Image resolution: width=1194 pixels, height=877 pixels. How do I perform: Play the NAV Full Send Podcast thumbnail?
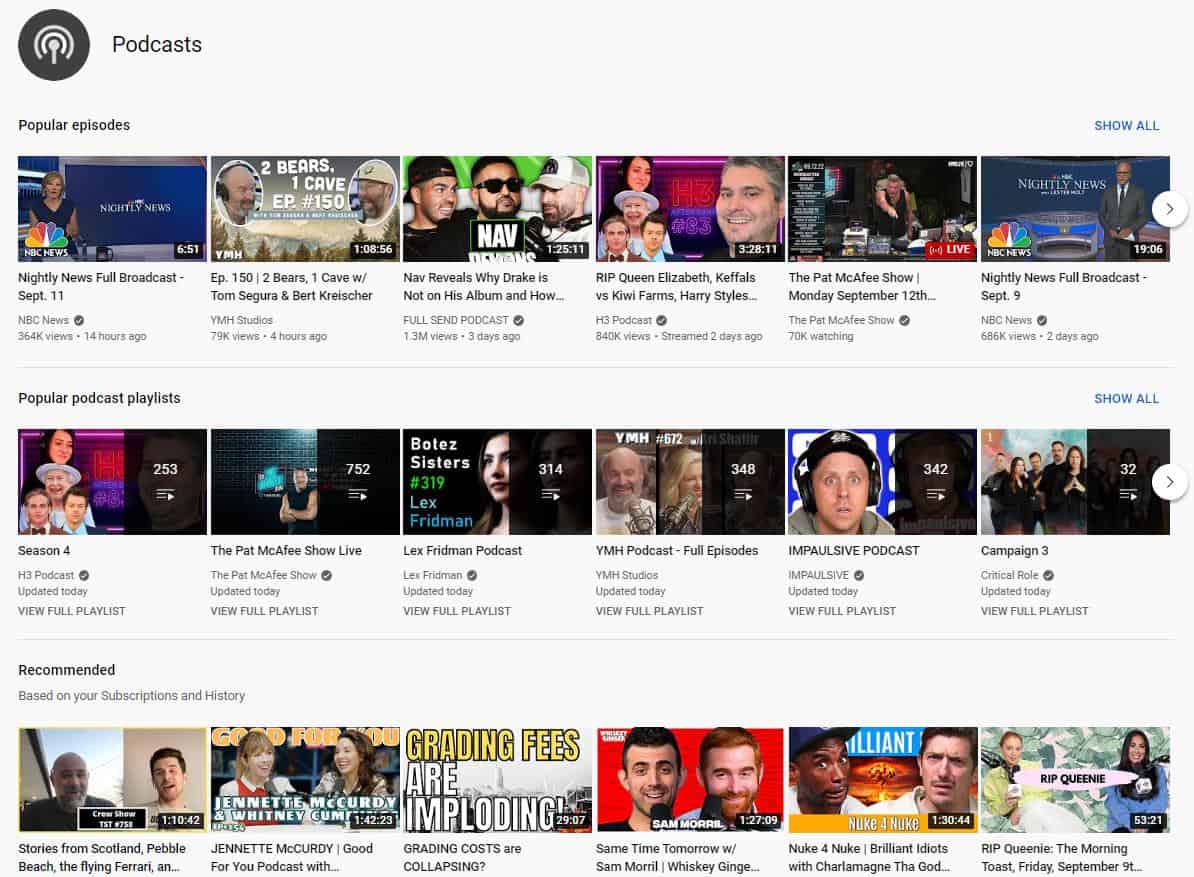click(x=497, y=209)
